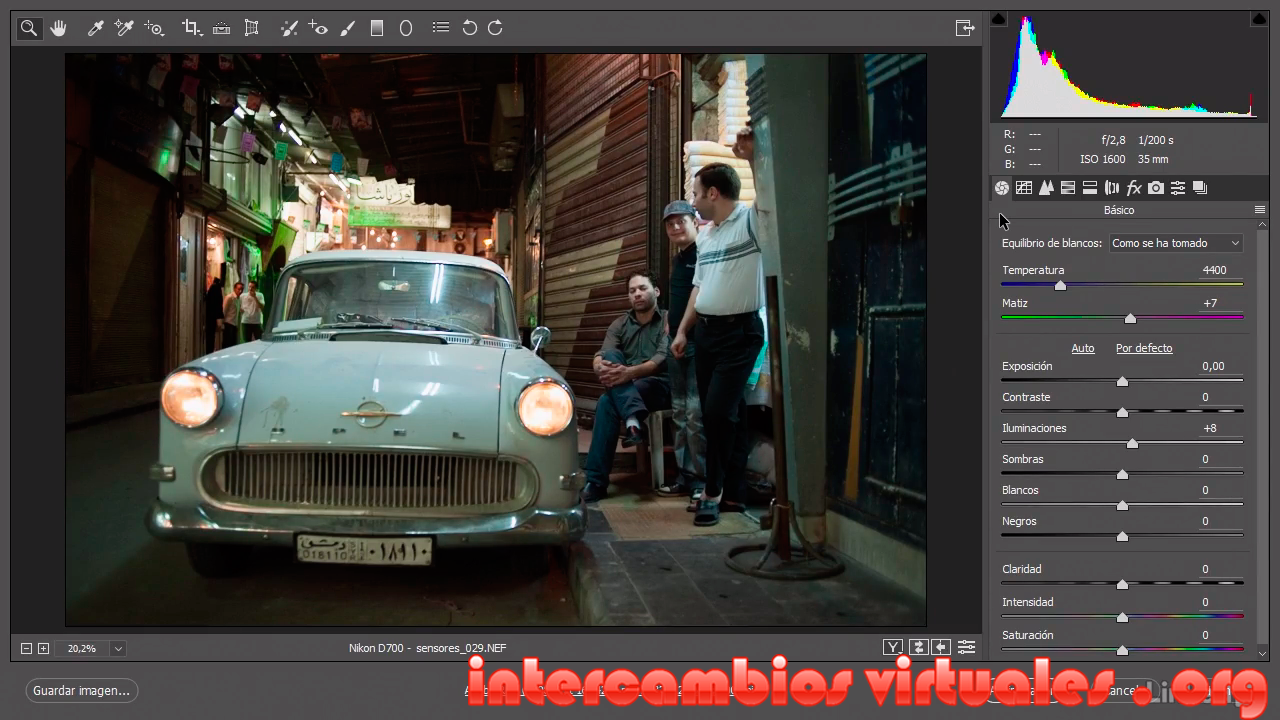Open the Básico panel options menu
The image size is (1280, 720).
pyautogui.click(x=1260, y=210)
